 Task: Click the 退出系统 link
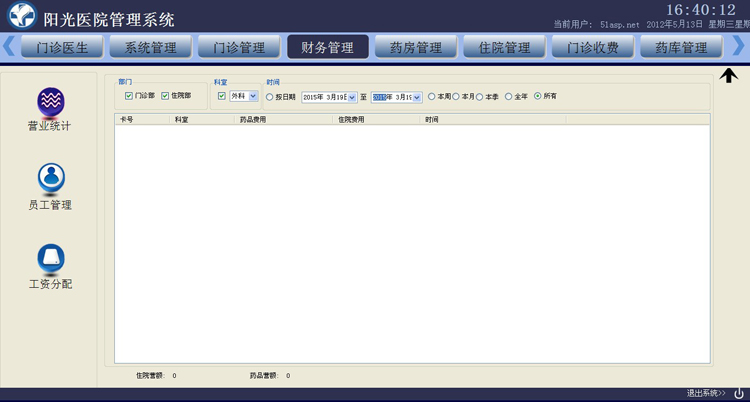tap(706, 393)
